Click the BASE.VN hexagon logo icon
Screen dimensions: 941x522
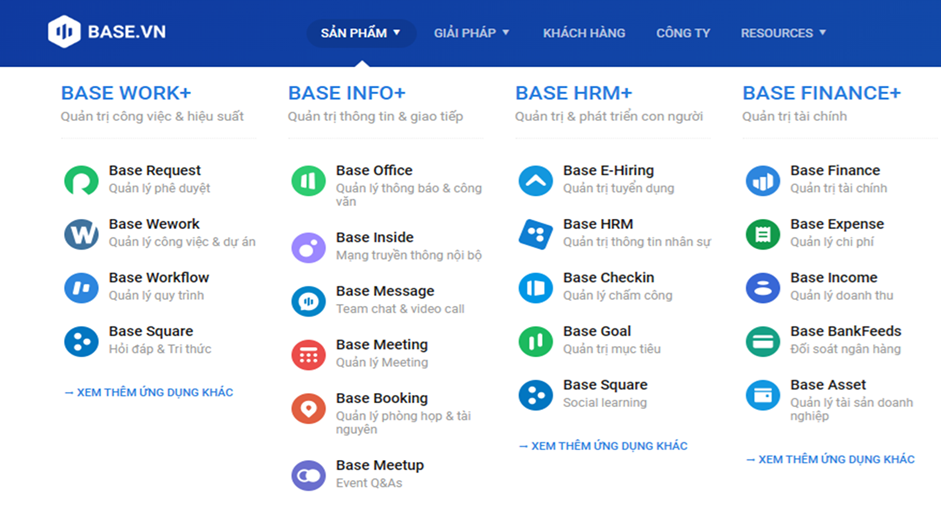(64, 32)
